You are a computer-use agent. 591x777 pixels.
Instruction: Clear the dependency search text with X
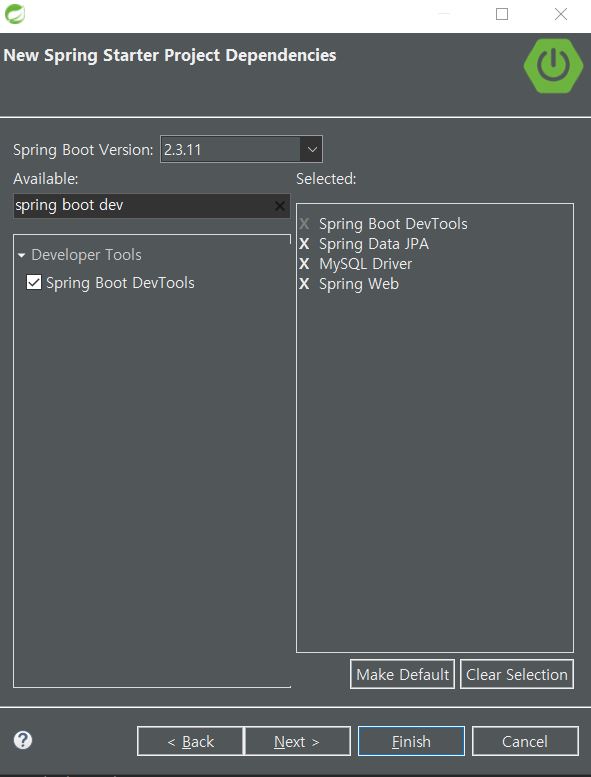point(279,206)
